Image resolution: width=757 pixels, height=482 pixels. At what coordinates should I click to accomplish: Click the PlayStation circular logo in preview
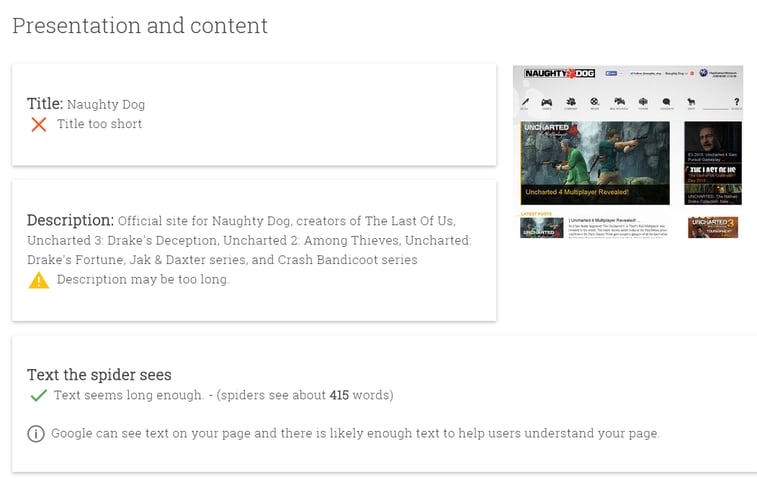(x=703, y=73)
